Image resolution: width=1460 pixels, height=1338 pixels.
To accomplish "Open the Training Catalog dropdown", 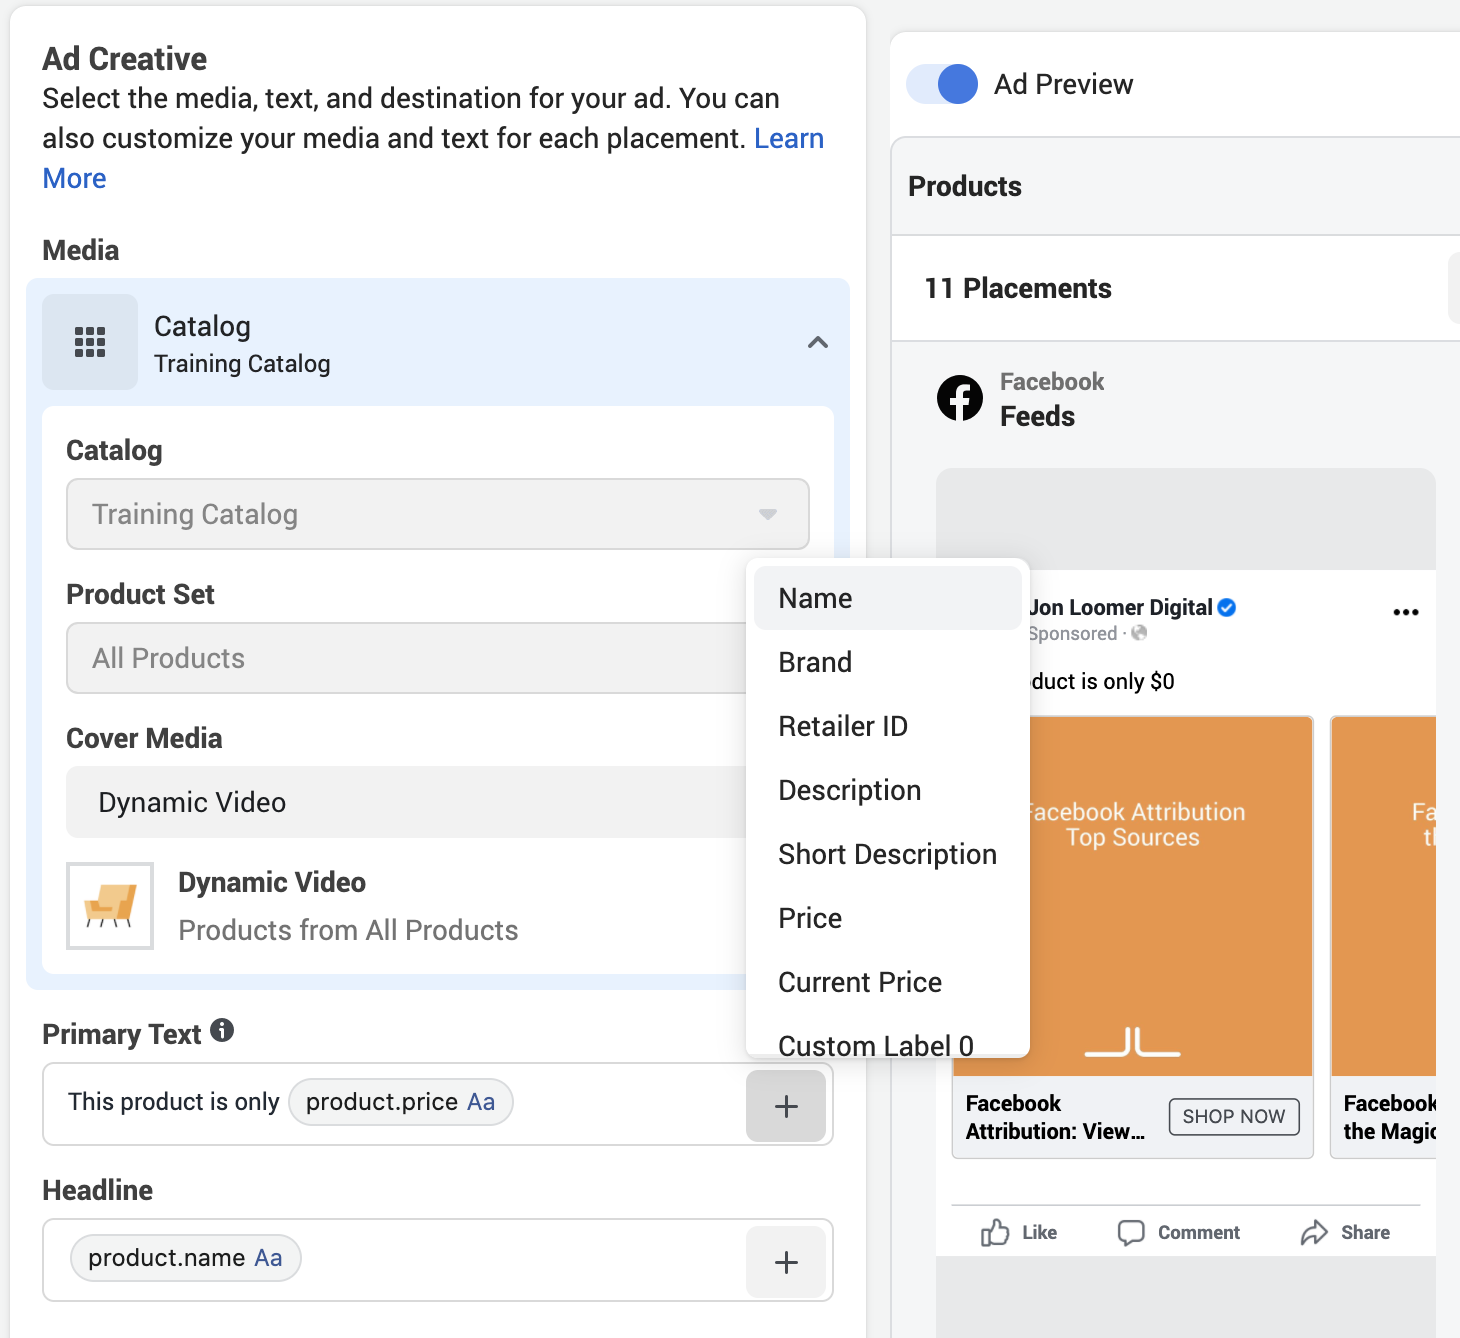I will coord(438,514).
